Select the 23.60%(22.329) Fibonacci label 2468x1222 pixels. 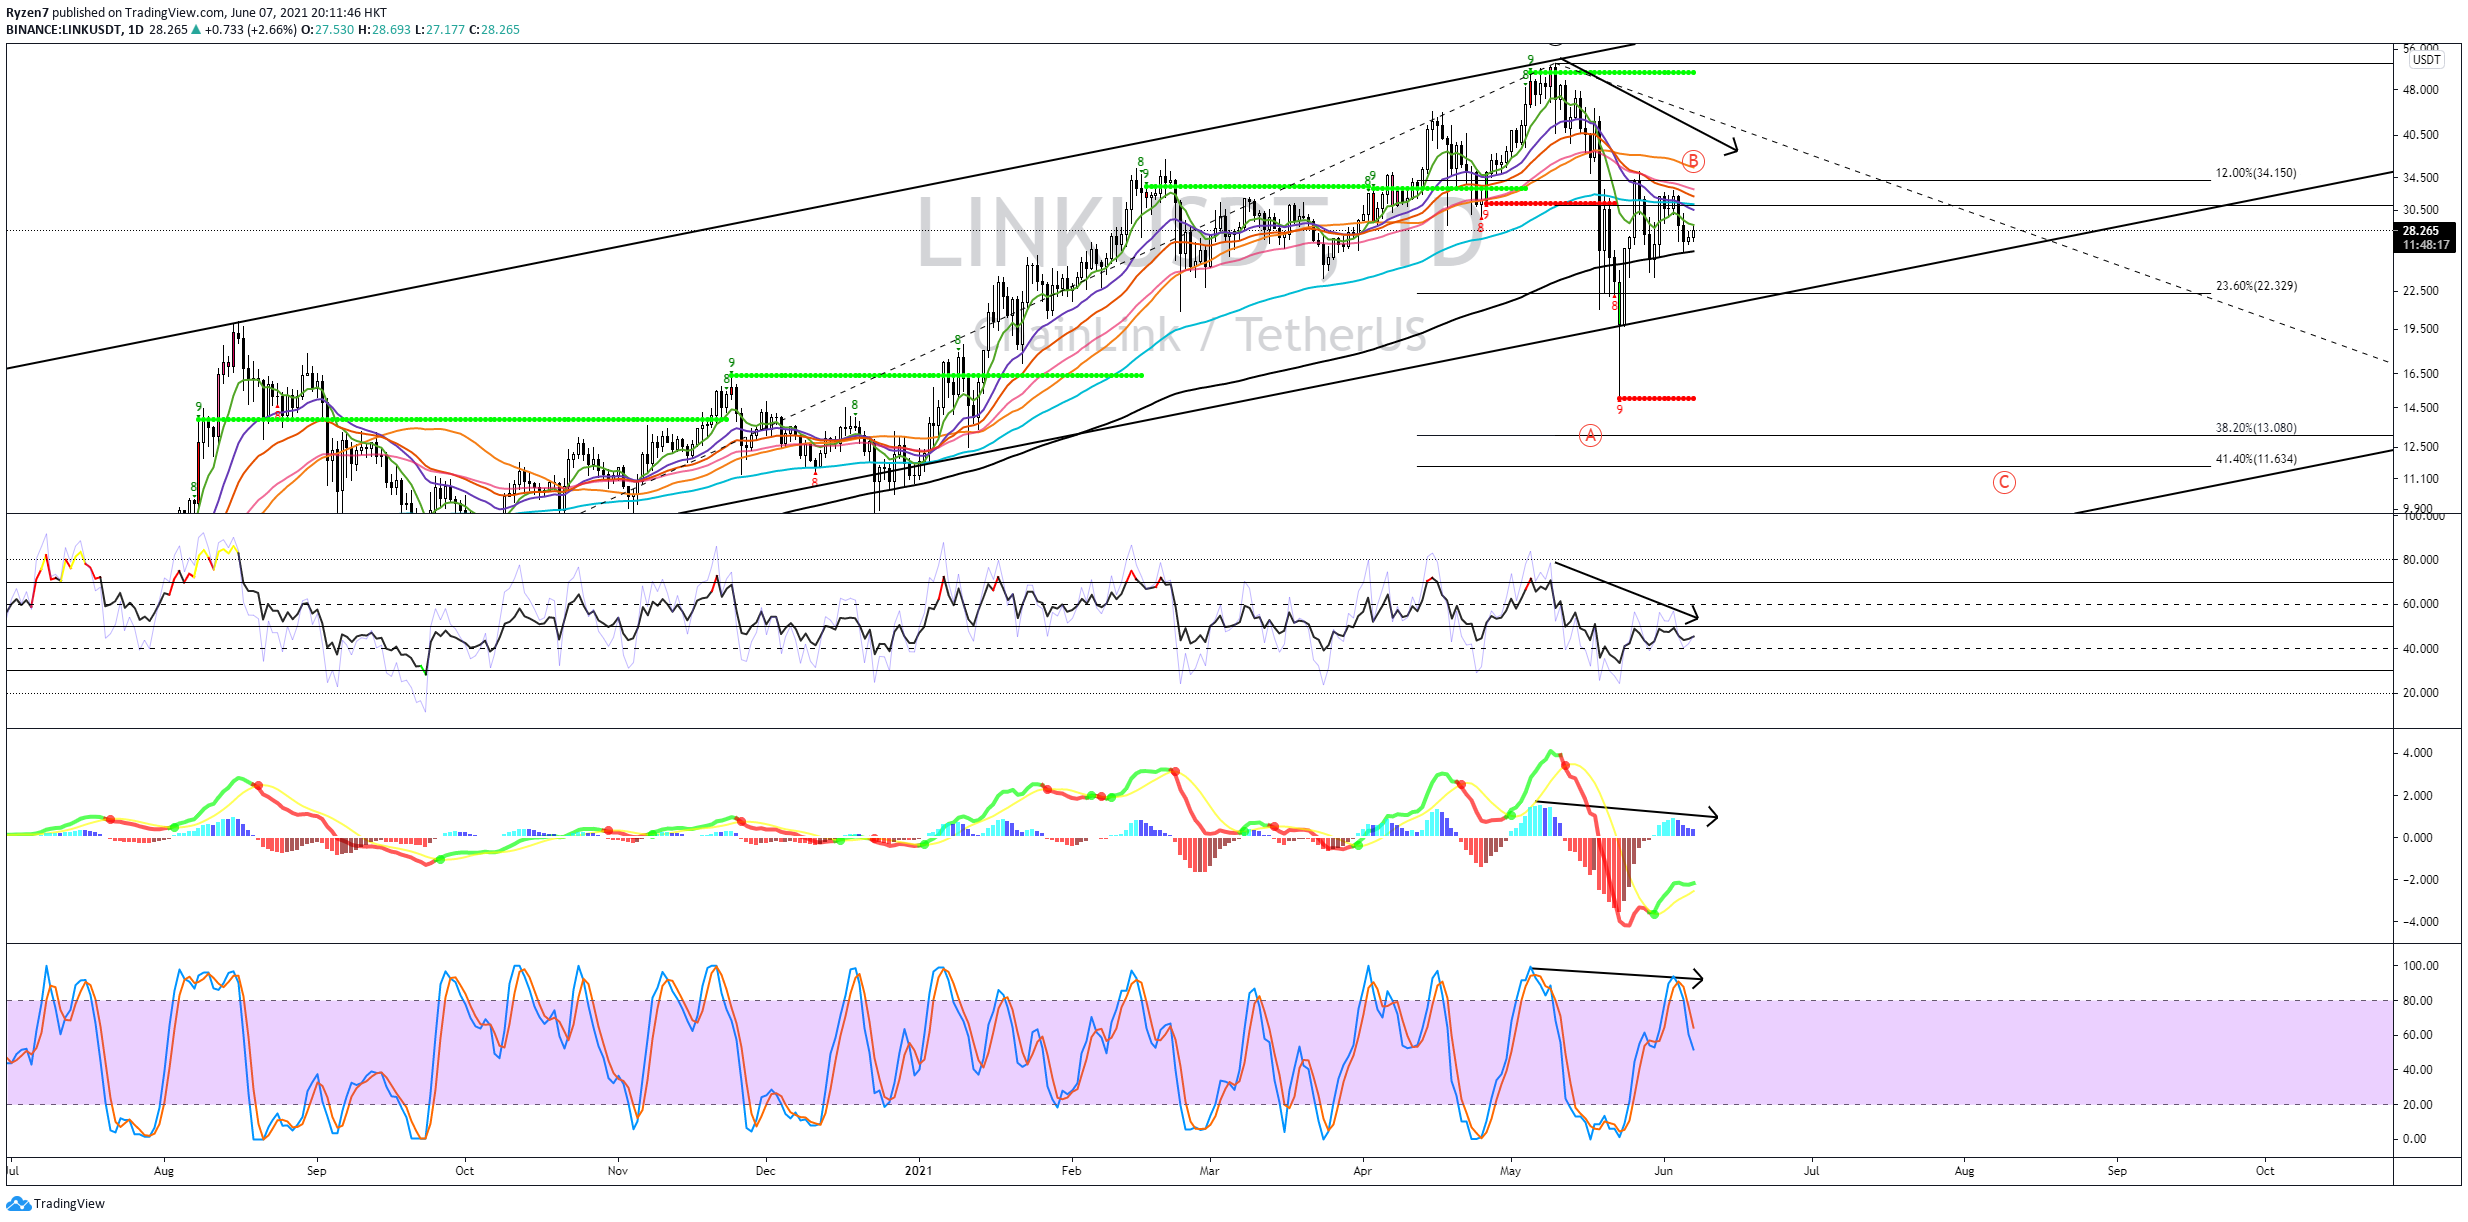click(x=2255, y=286)
